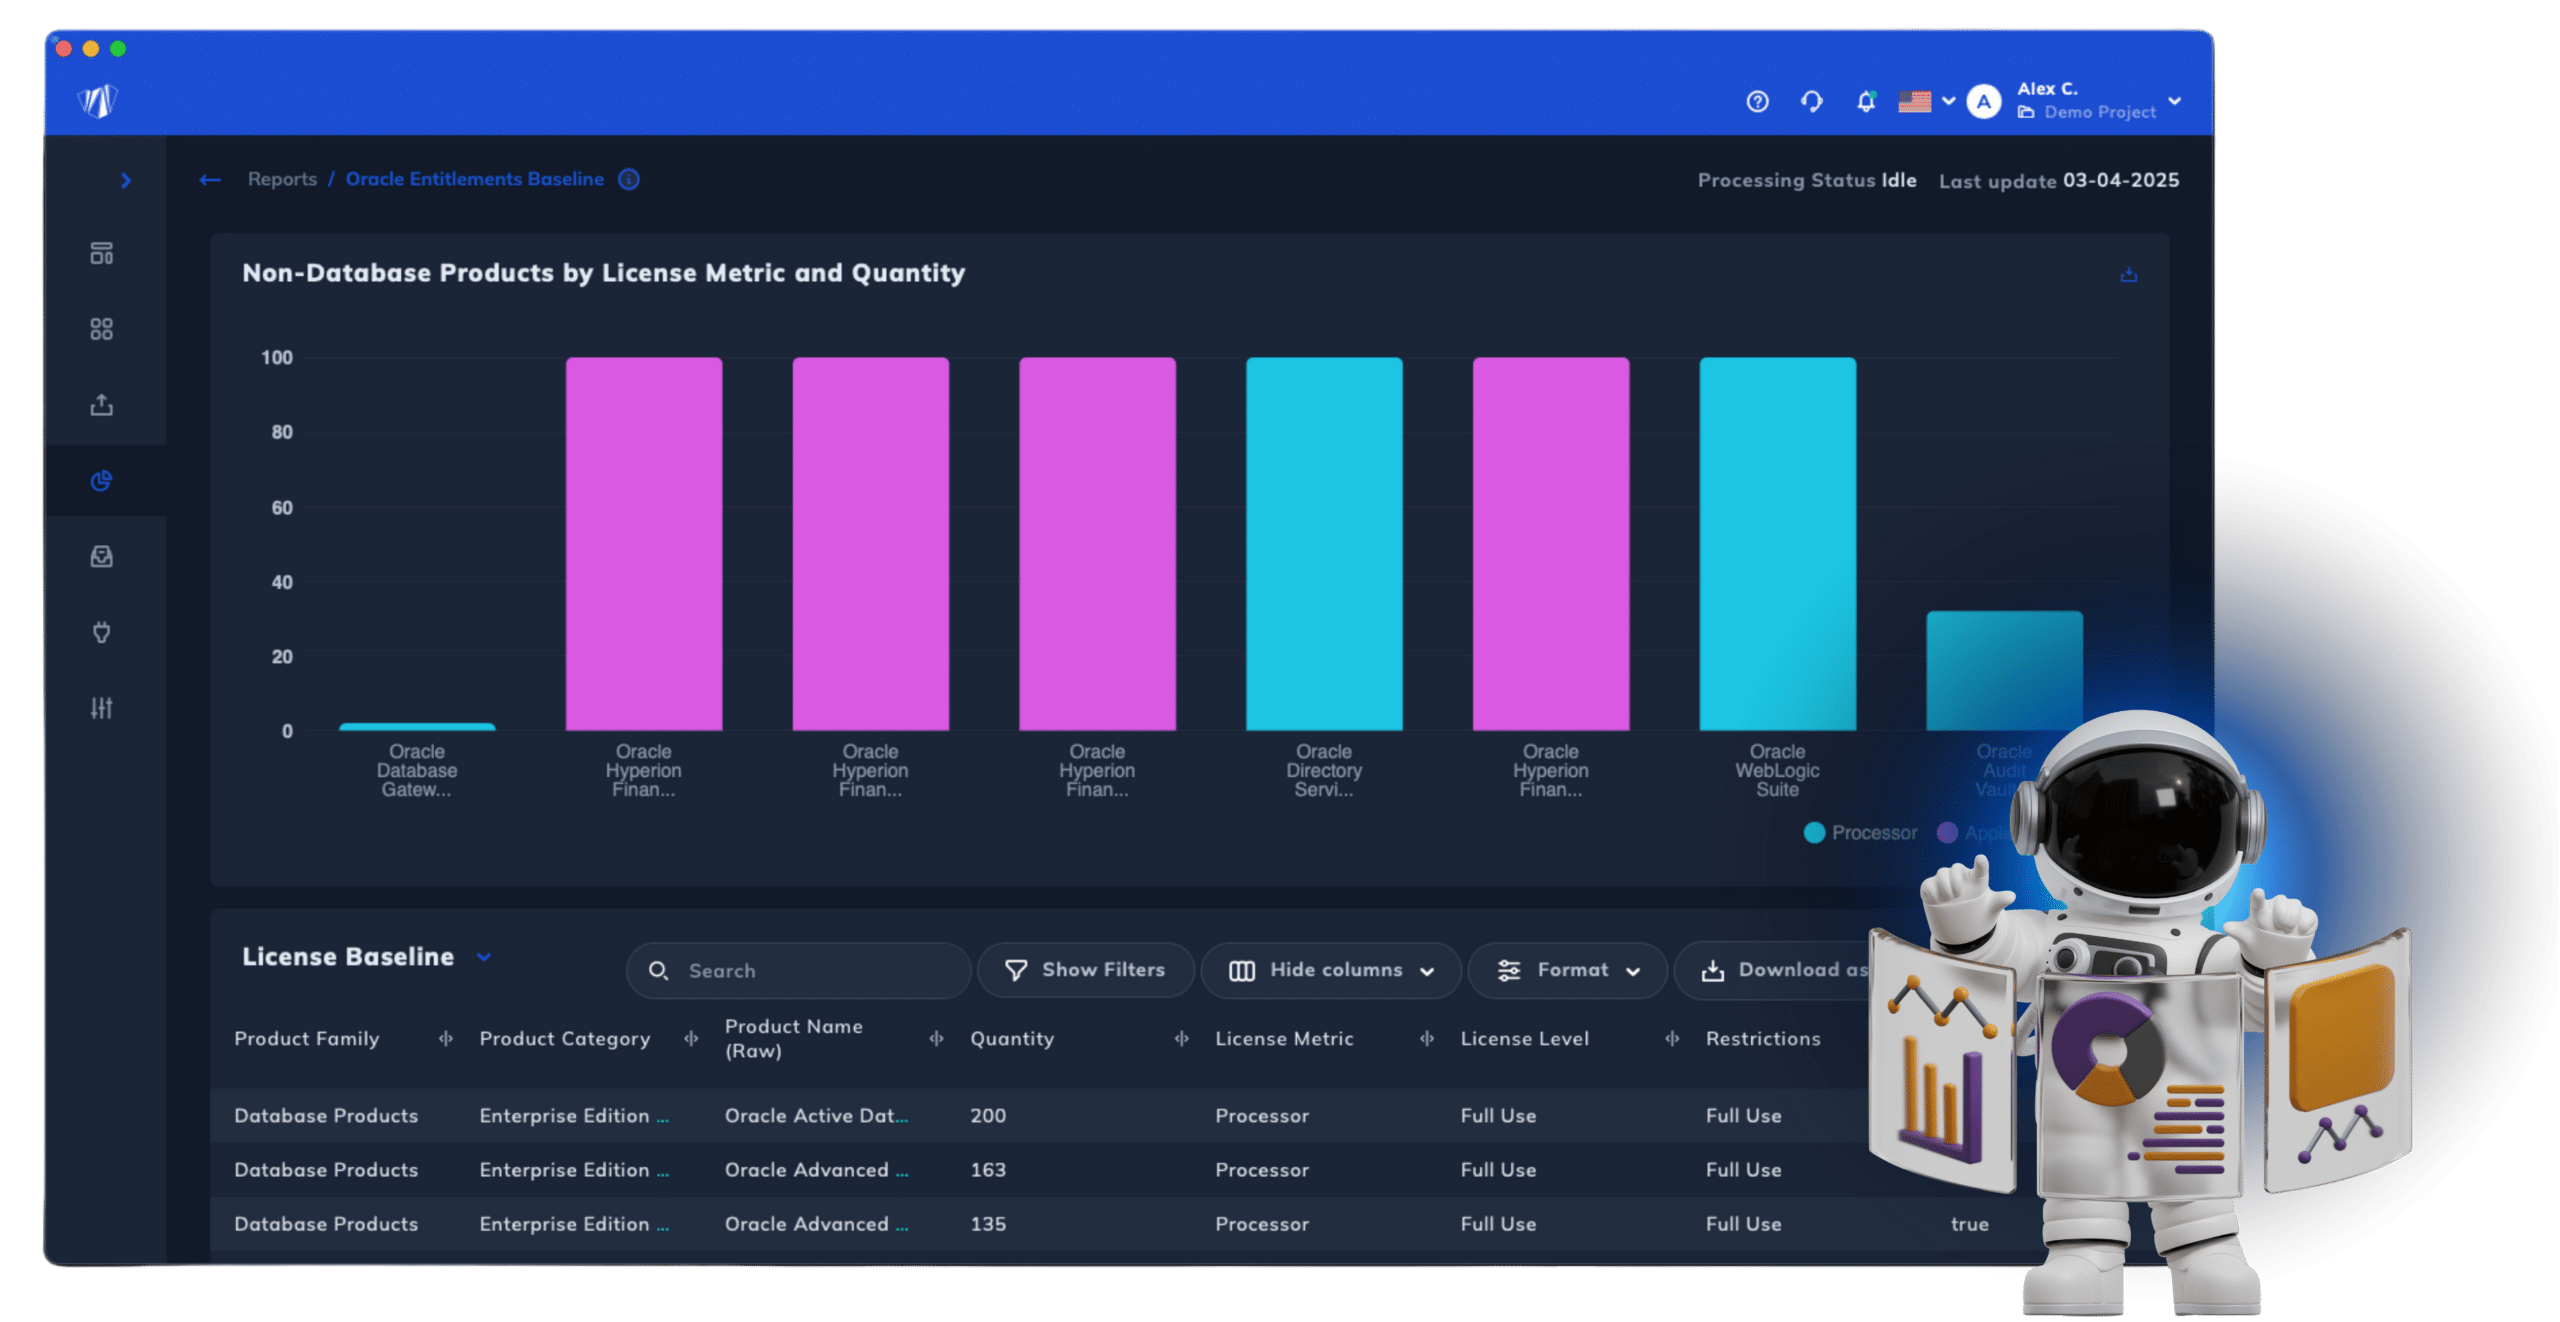
Task: Go back using the left arrow
Action: pyautogui.click(x=209, y=180)
